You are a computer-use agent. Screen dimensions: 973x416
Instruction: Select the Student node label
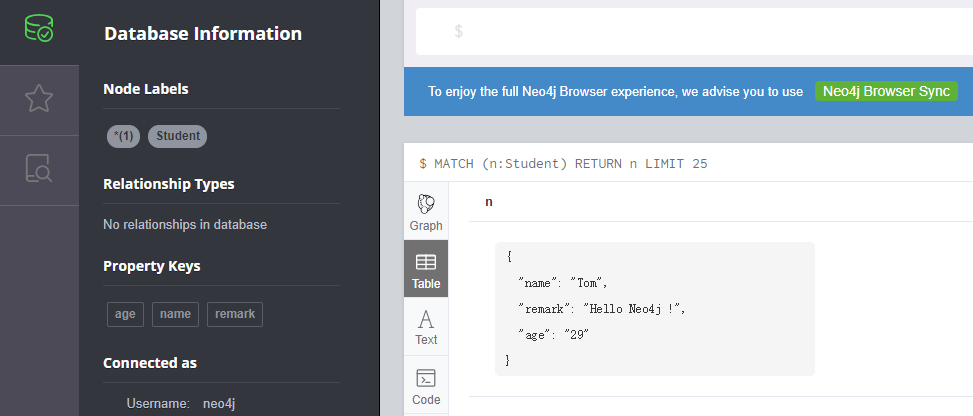pyautogui.click(x=178, y=136)
